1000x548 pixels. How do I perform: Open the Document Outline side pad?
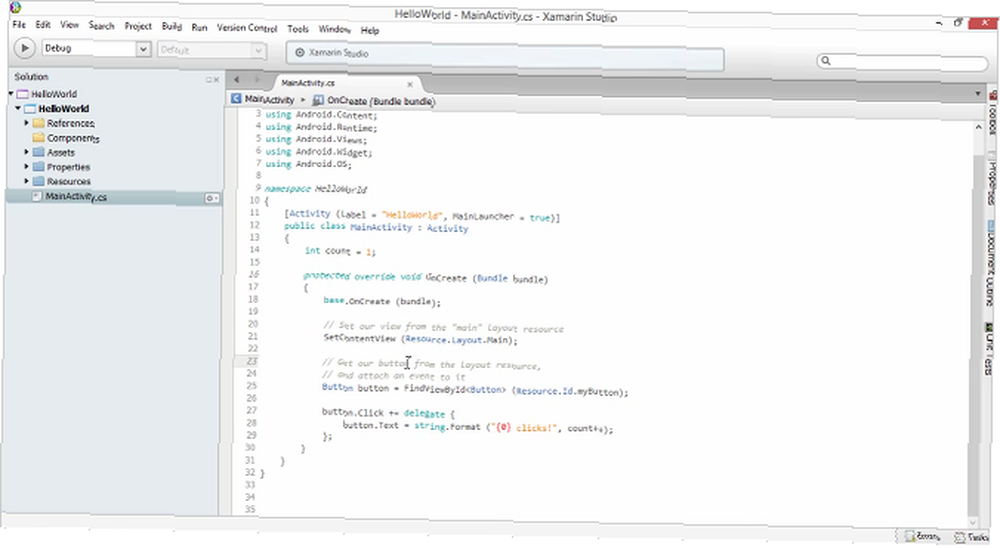pos(992,265)
